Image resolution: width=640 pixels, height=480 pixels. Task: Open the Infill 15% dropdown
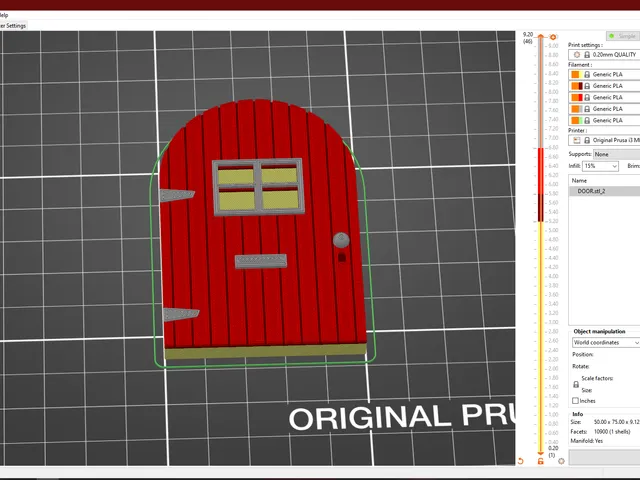coord(600,166)
